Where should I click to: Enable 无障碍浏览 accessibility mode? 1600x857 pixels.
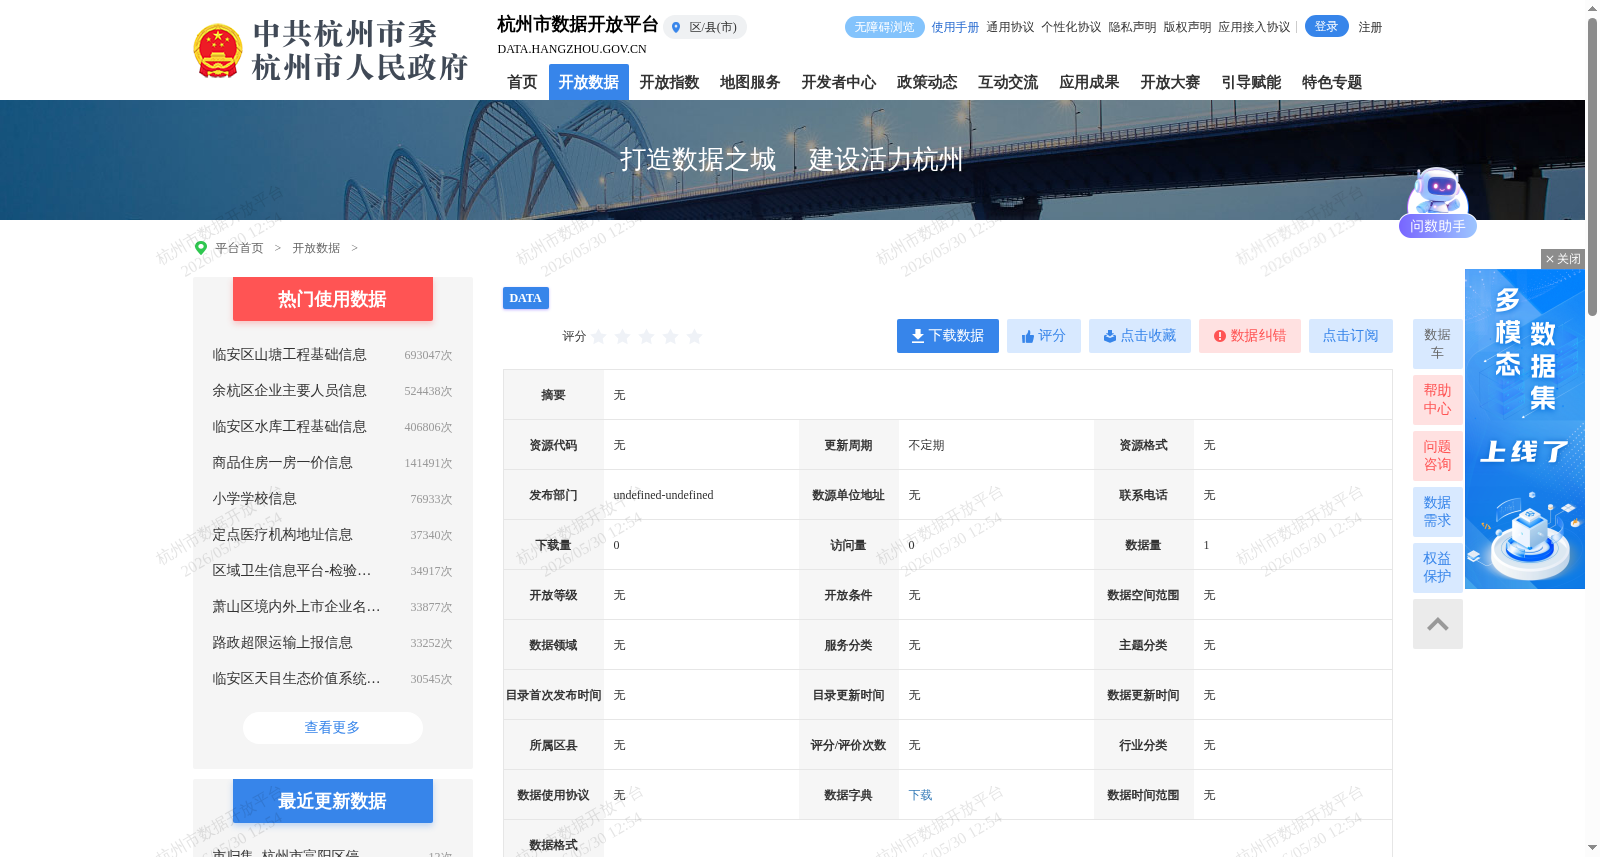pyautogui.click(x=885, y=27)
